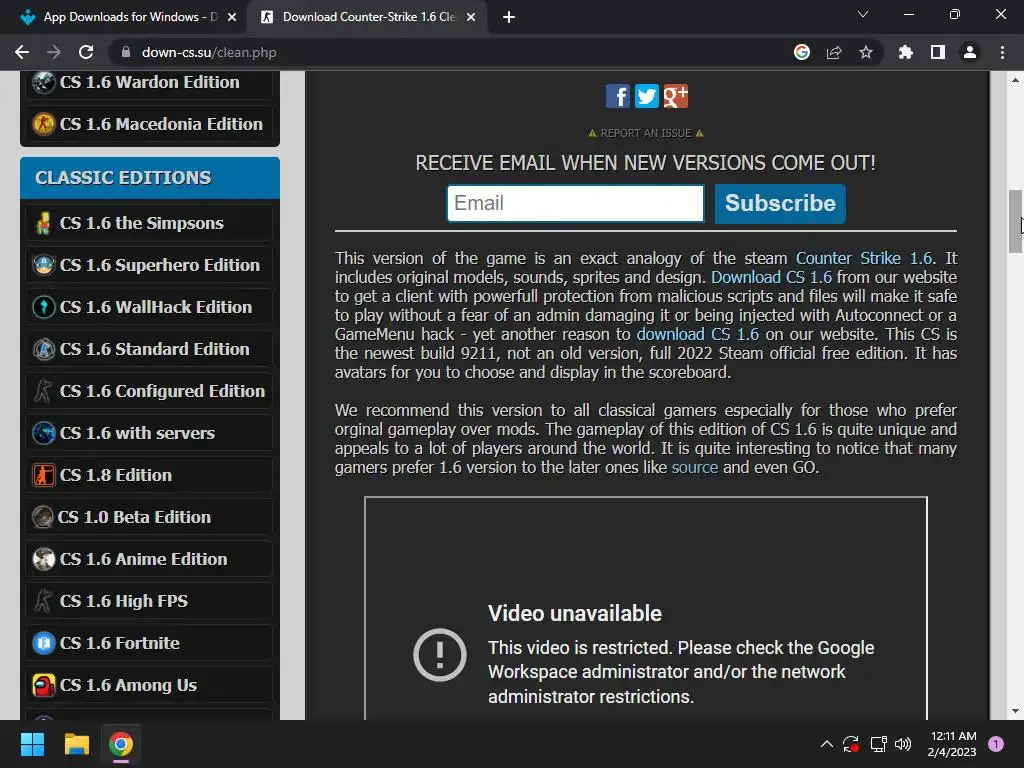The height and width of the screenshot is (768, 1024).
Task: Open the Chrome extensions puzzle icon
Action: 906,52
